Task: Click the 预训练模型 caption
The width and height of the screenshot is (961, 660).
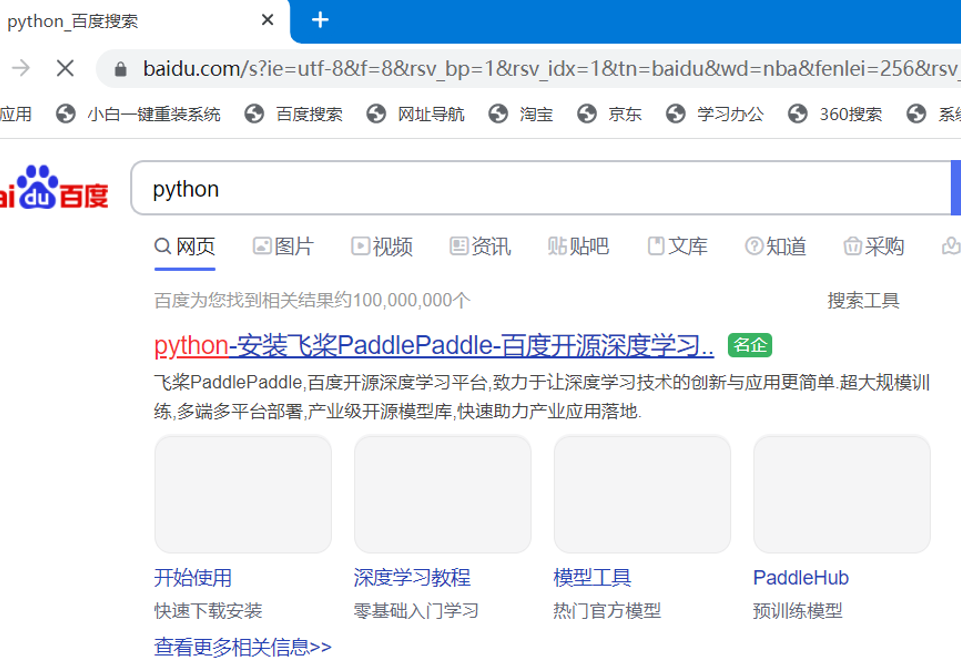Action: (797, 610)
